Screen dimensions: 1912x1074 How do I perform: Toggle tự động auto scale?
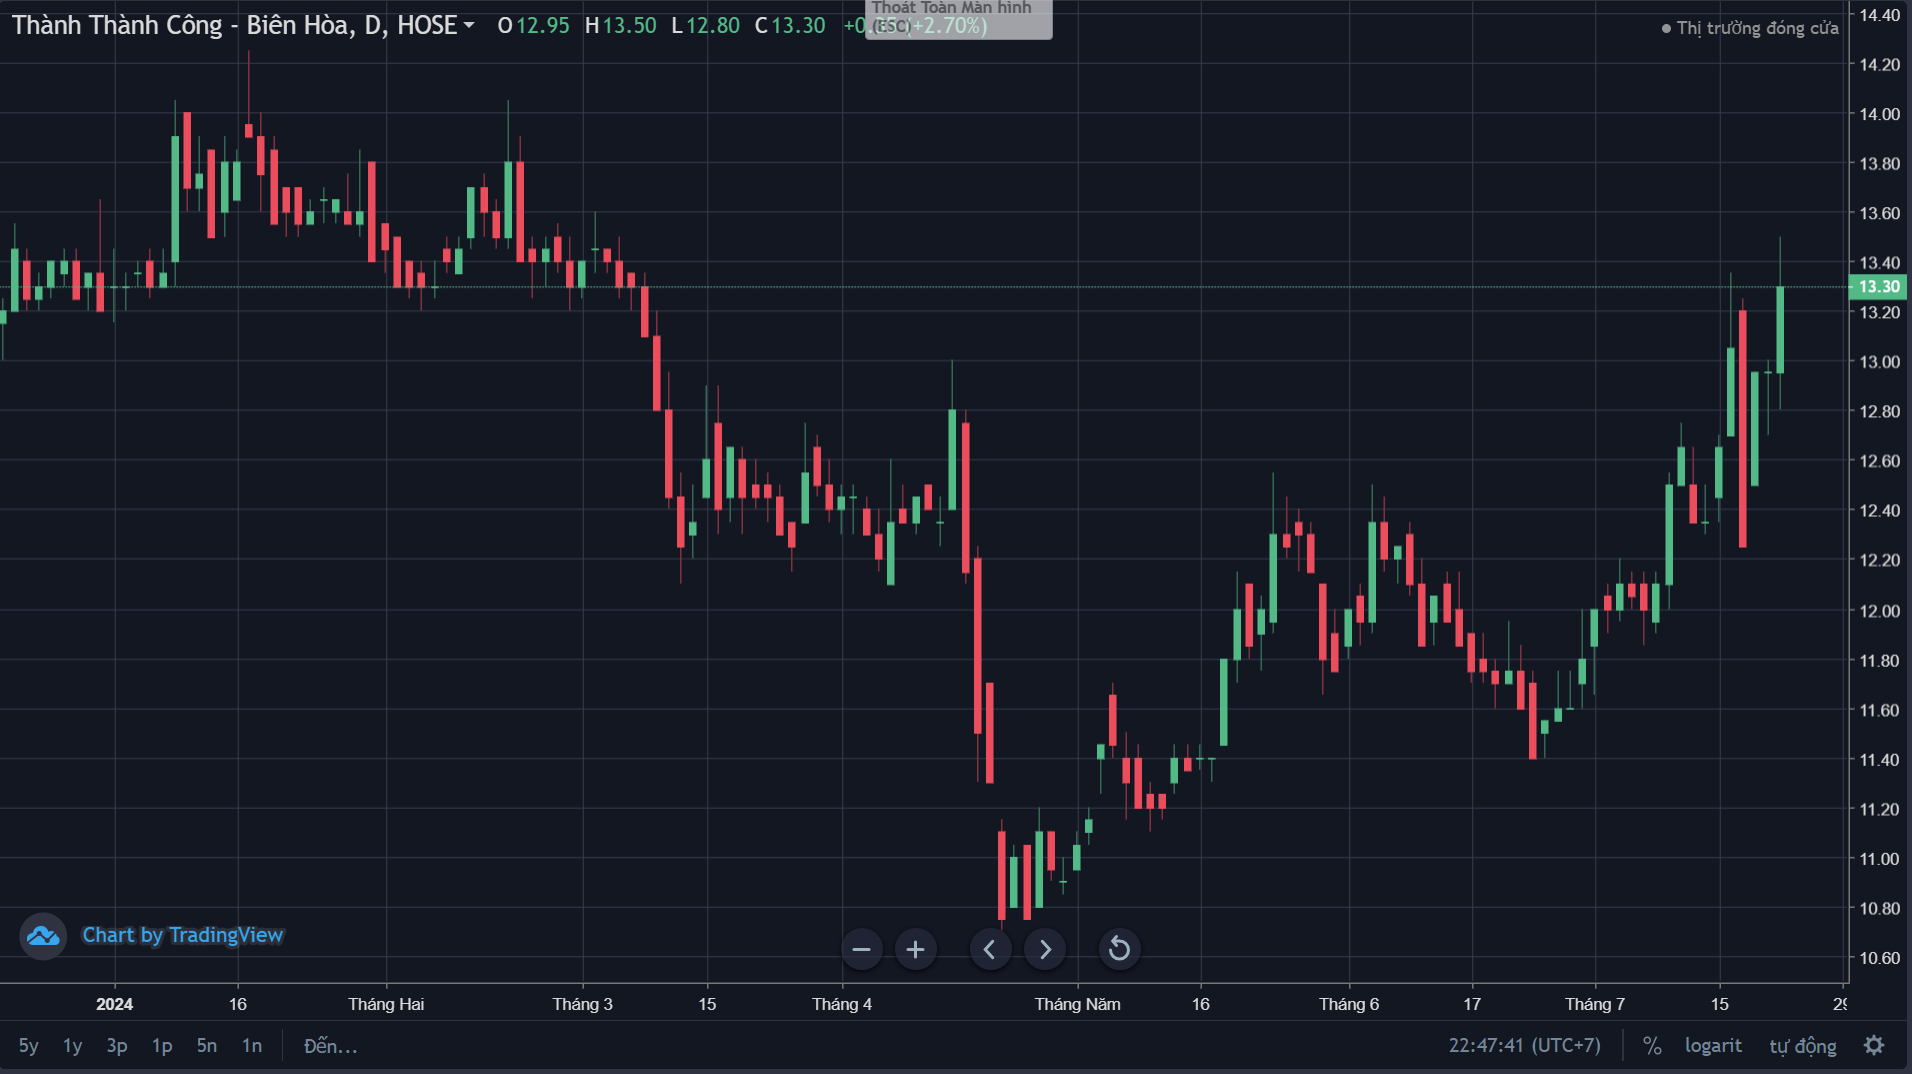(1803, 1045)
